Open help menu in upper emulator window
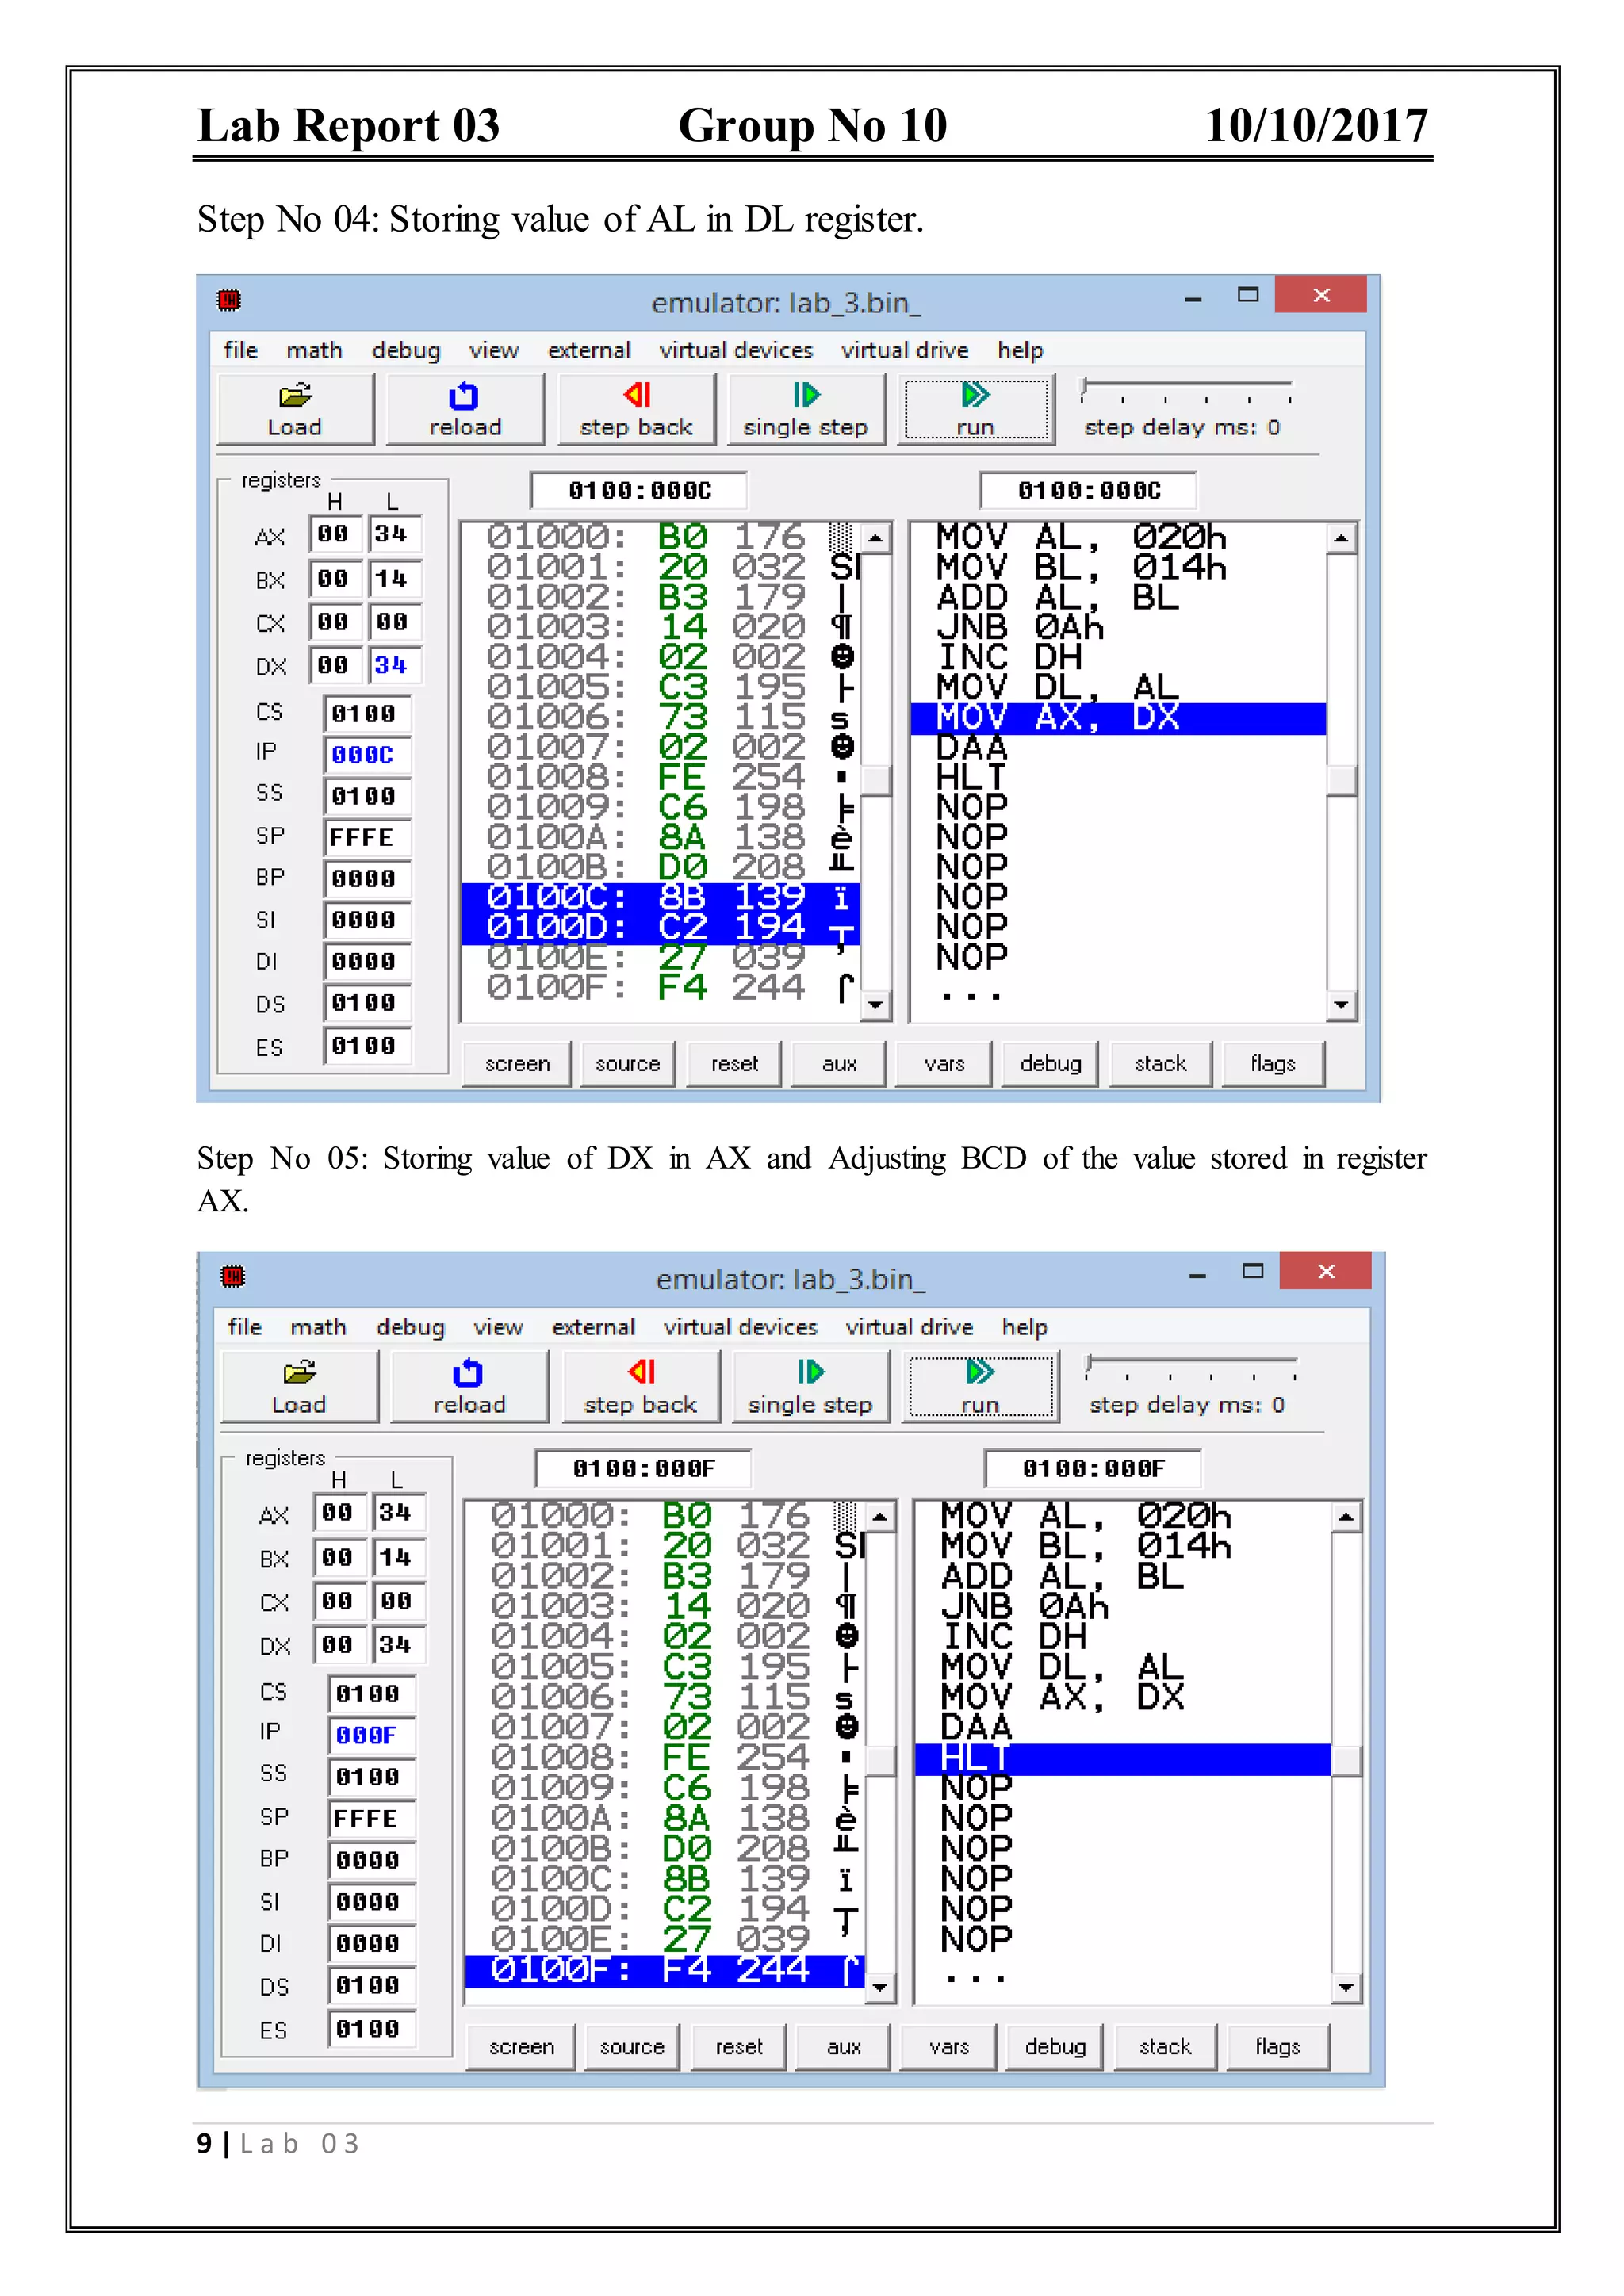This screenshot has width=1624, height=2296. 1020,350
